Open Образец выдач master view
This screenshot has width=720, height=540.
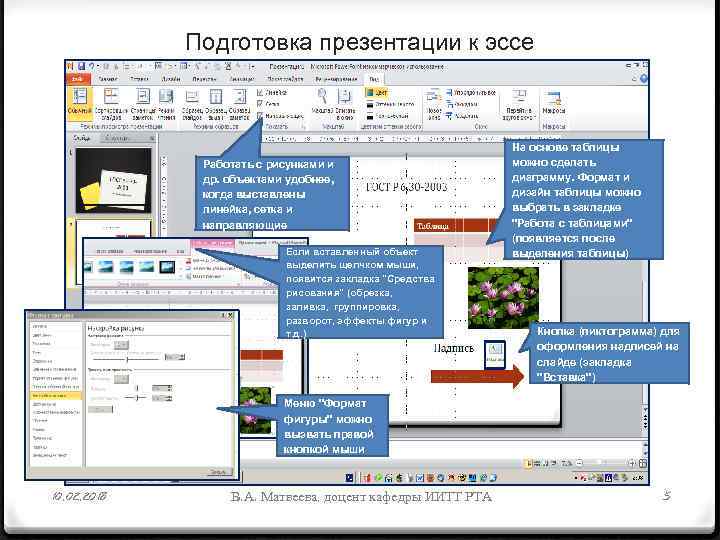(216, 102)
